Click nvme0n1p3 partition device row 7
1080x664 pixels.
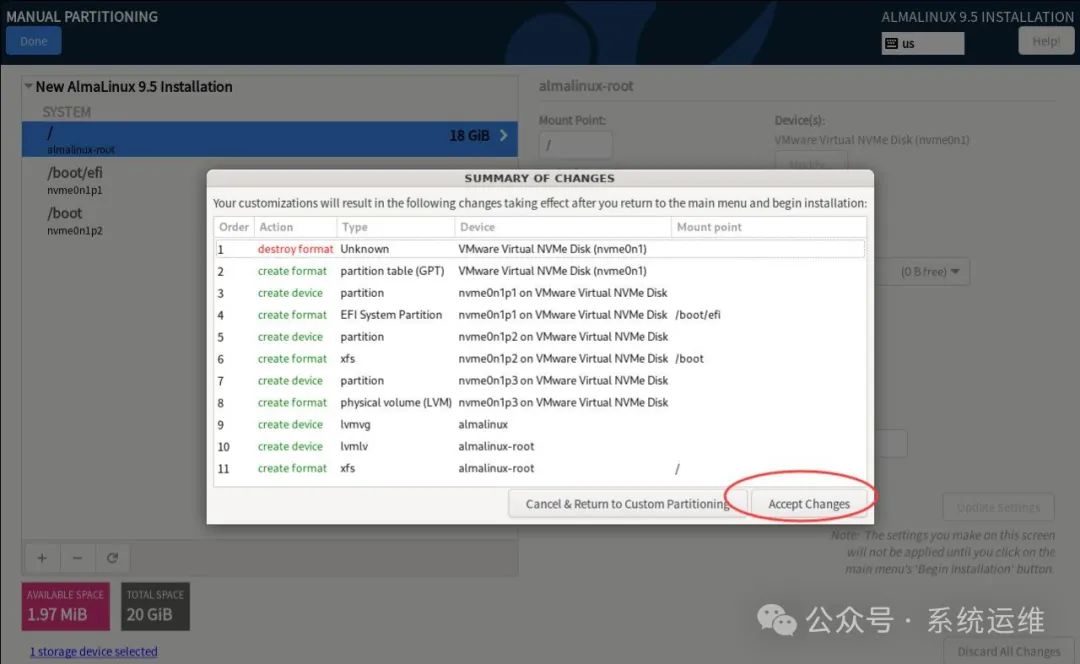point(539,380)
